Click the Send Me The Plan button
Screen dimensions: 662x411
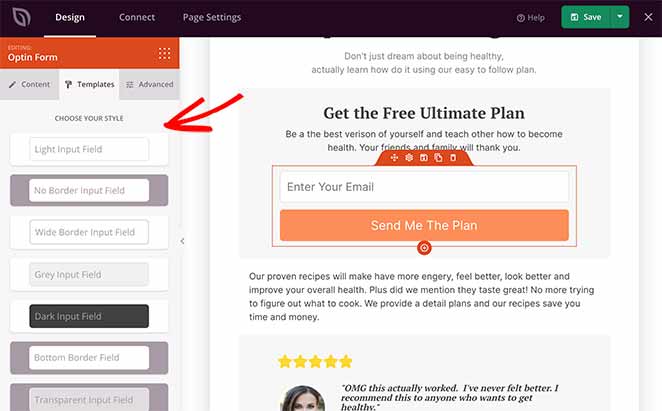pyautogui.click(x=424, y=225)
